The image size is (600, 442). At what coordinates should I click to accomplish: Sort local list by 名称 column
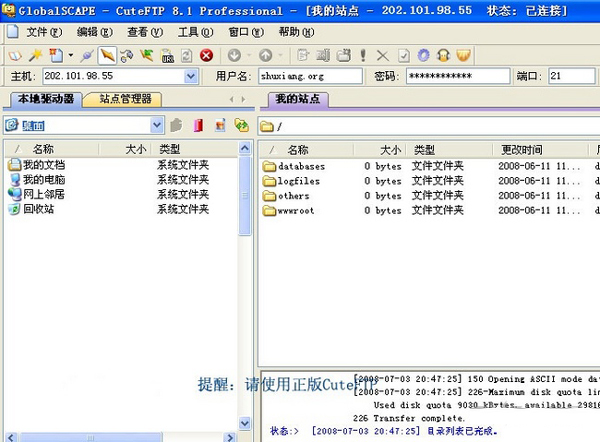click(x=52, y=149)
